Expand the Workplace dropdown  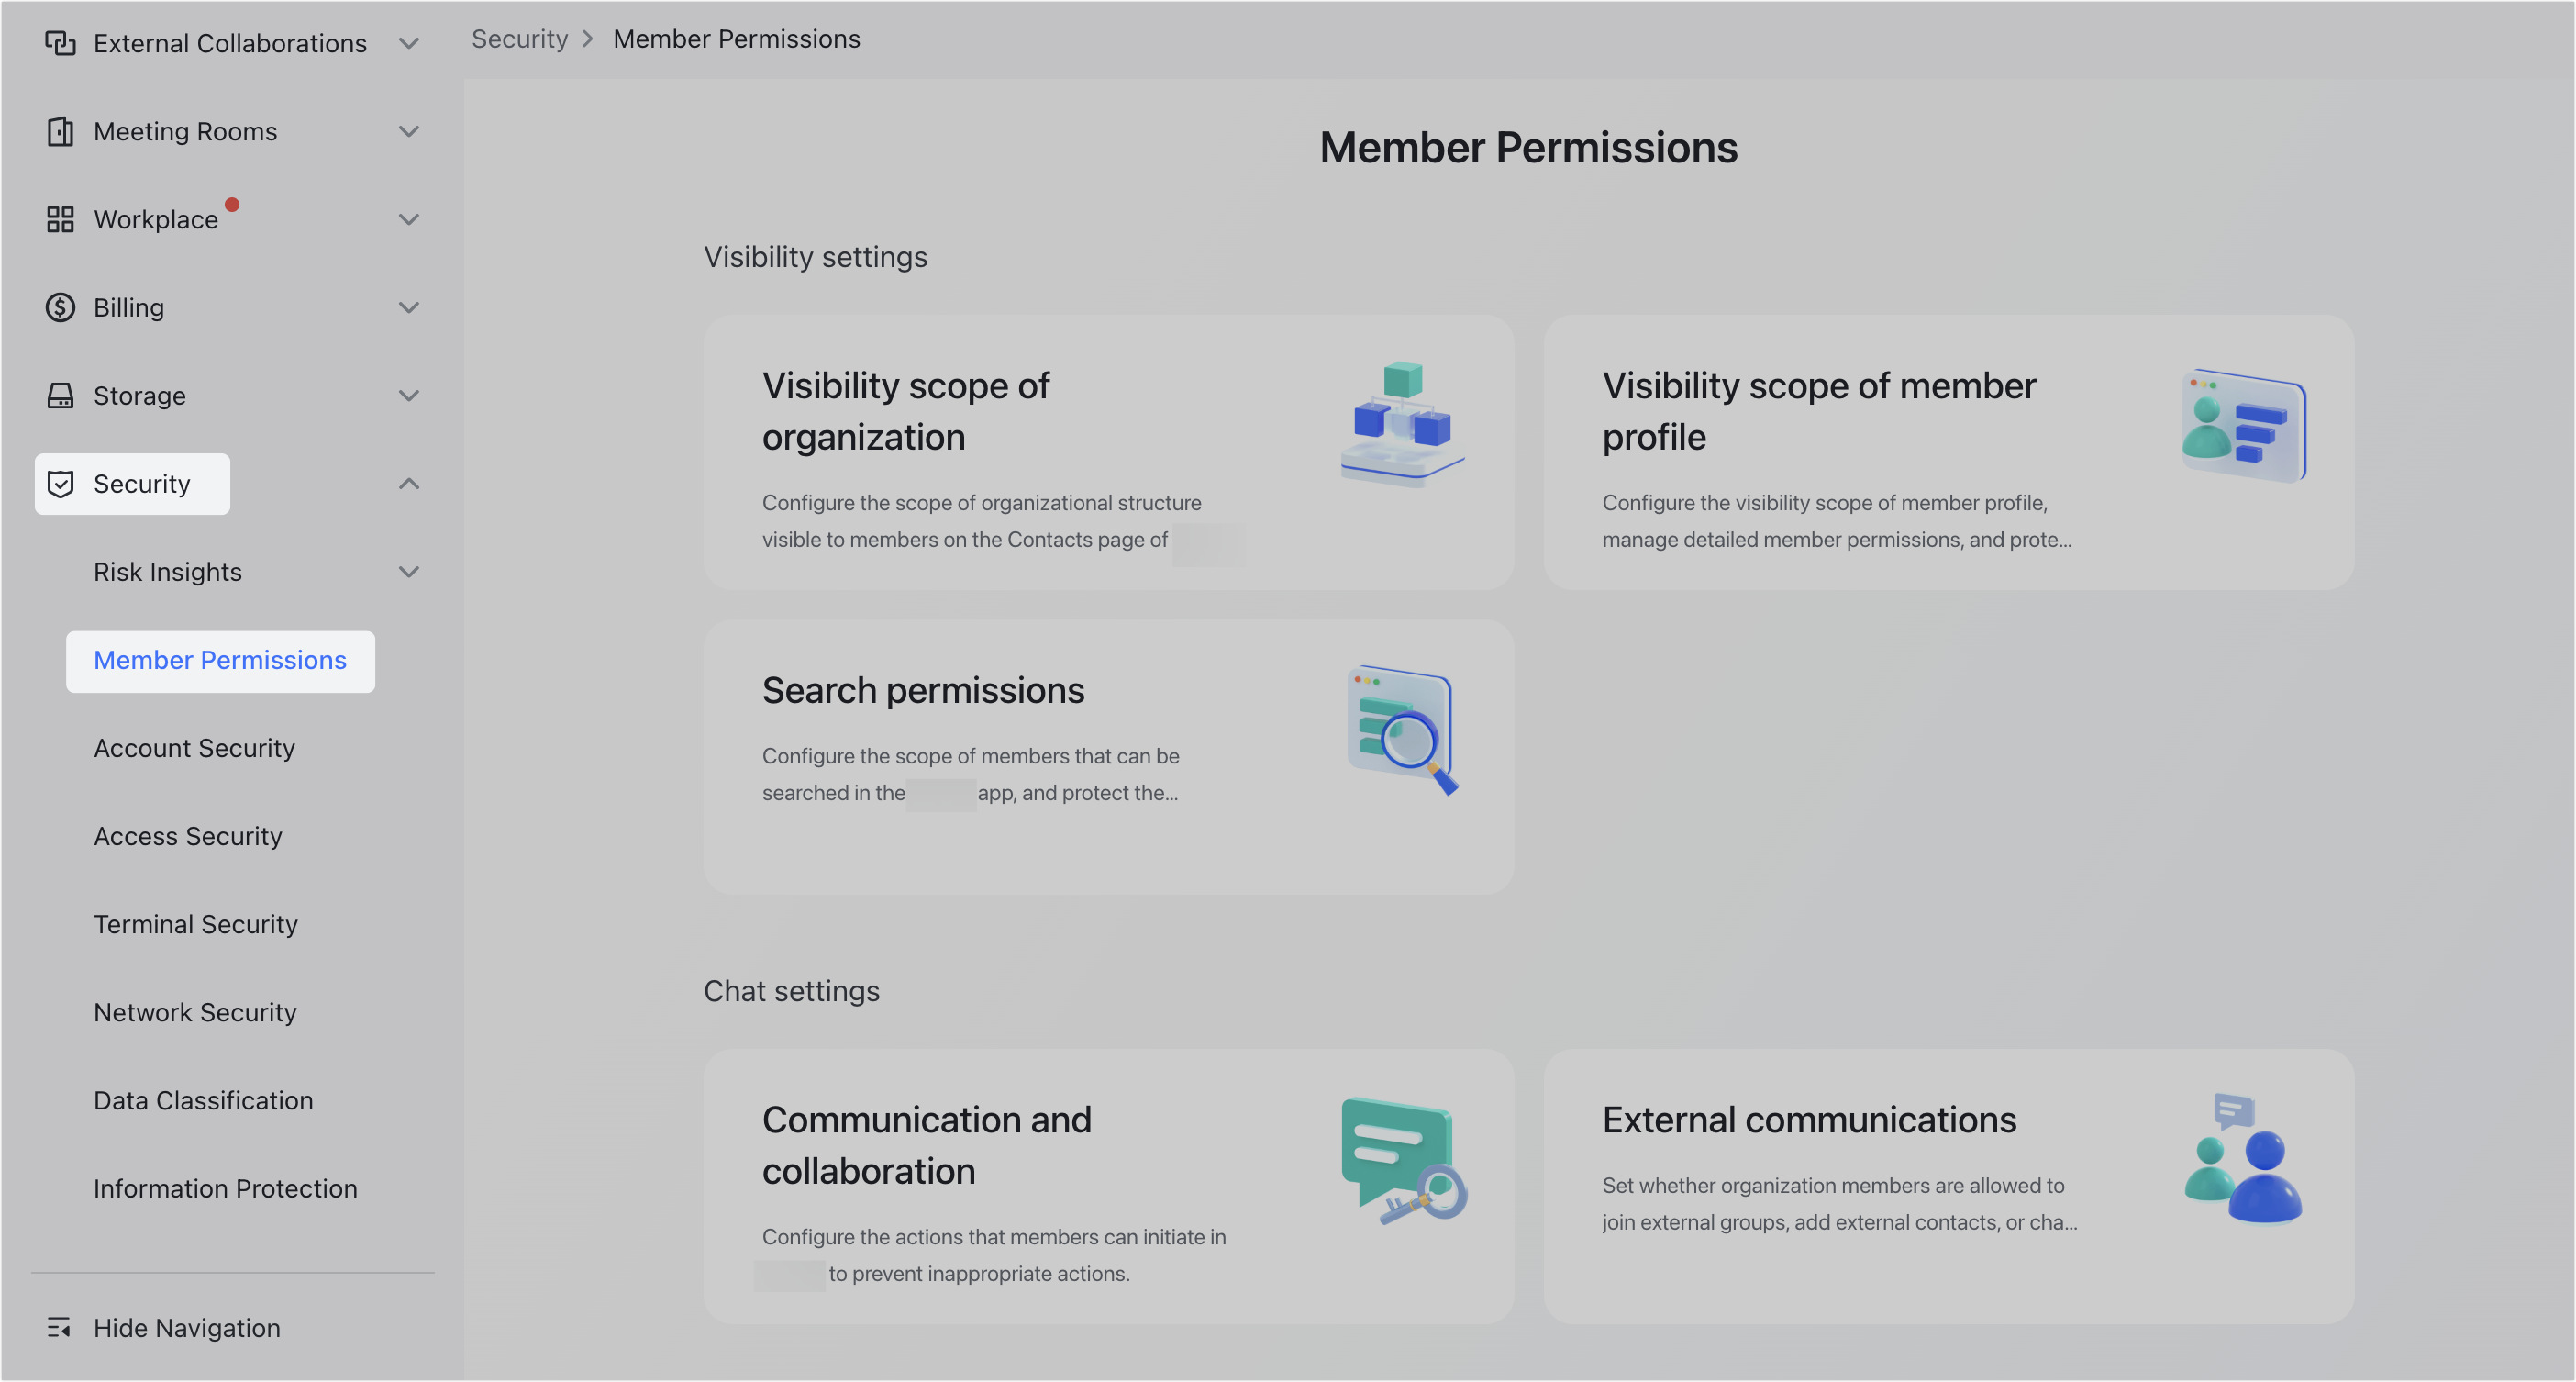point(409,219)
